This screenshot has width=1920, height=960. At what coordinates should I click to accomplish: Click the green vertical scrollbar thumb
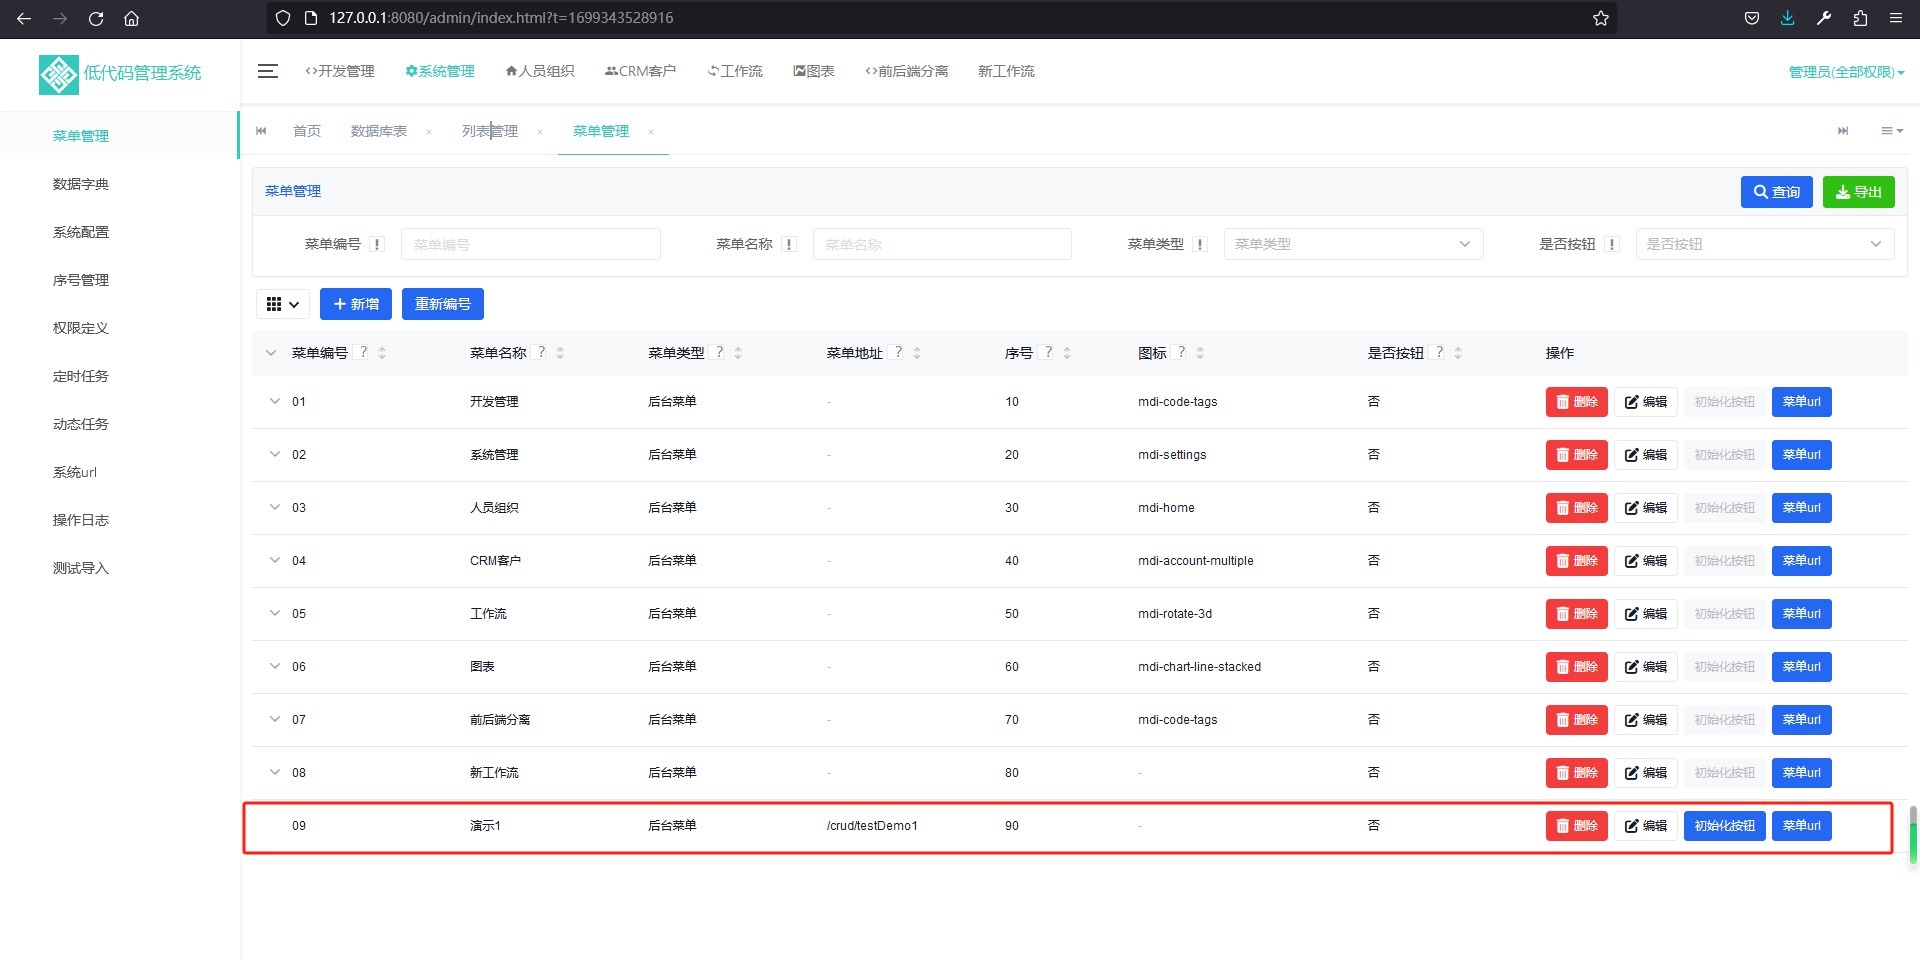pos(1912,836)
